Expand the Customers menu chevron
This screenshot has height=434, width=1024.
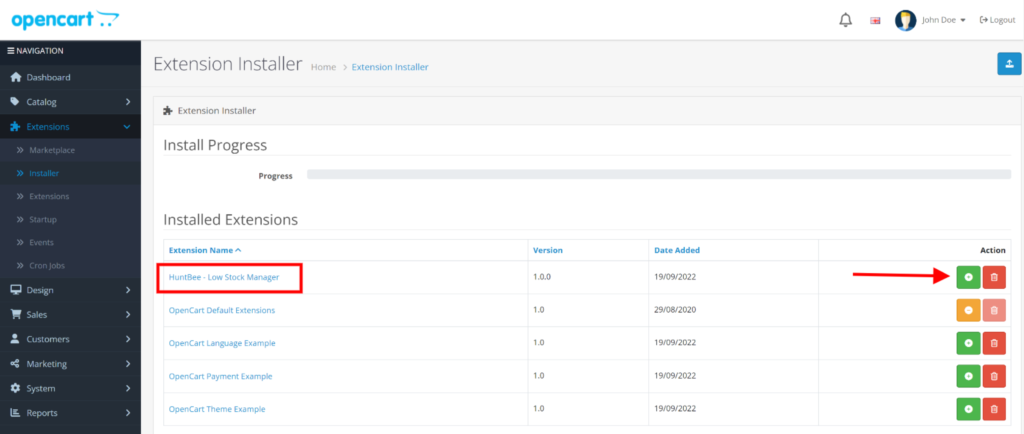pyautogui.click(x=128, y=339)
